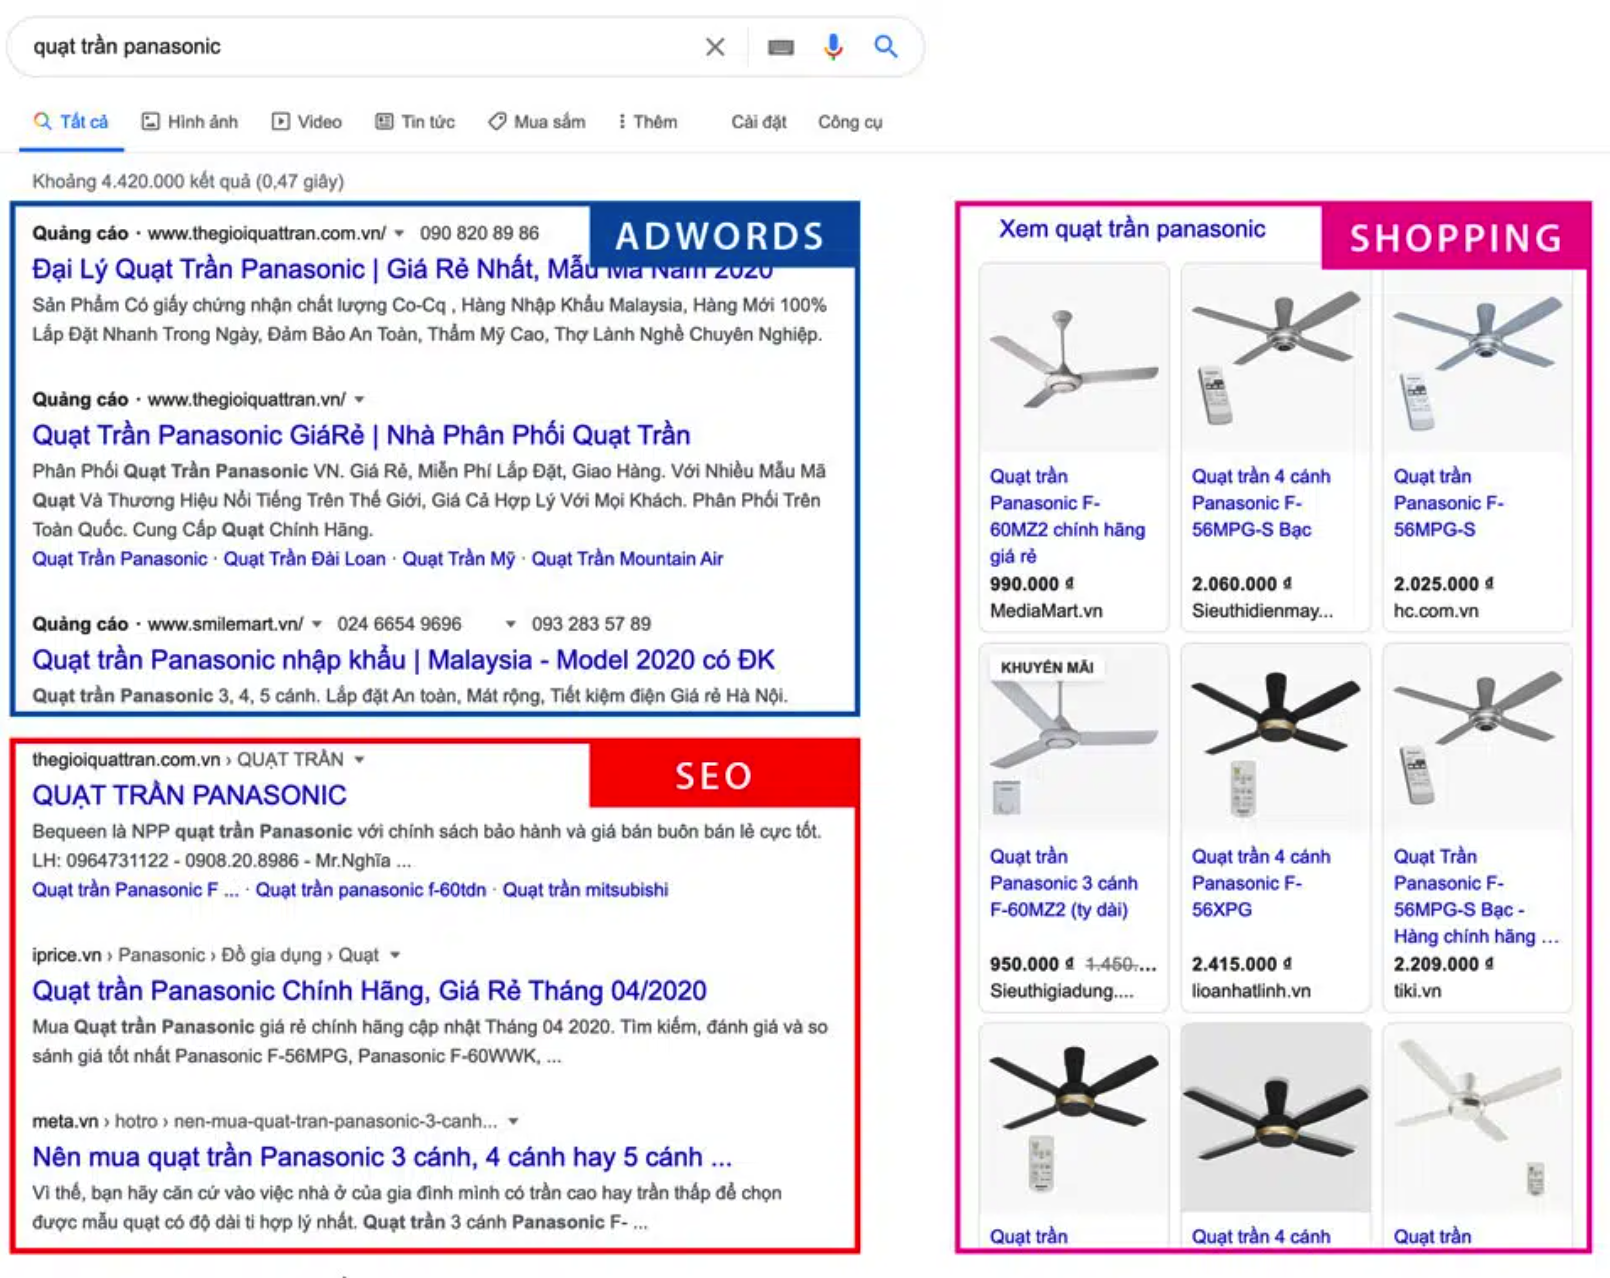Click the Xem quạt trần panasonic shopping link
The height and width of the screenshot is (1278, 1610).
[x=1131, y=228]
